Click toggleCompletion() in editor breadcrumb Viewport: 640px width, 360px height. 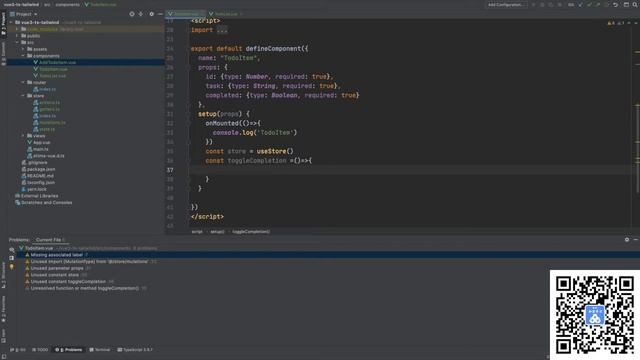click(x=251, y=231)
